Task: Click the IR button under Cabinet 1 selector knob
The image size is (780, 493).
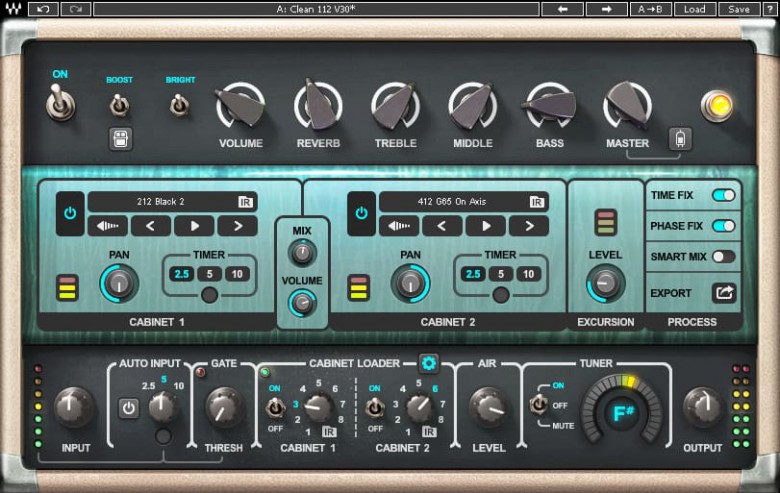Action: (x=329, y=431)
